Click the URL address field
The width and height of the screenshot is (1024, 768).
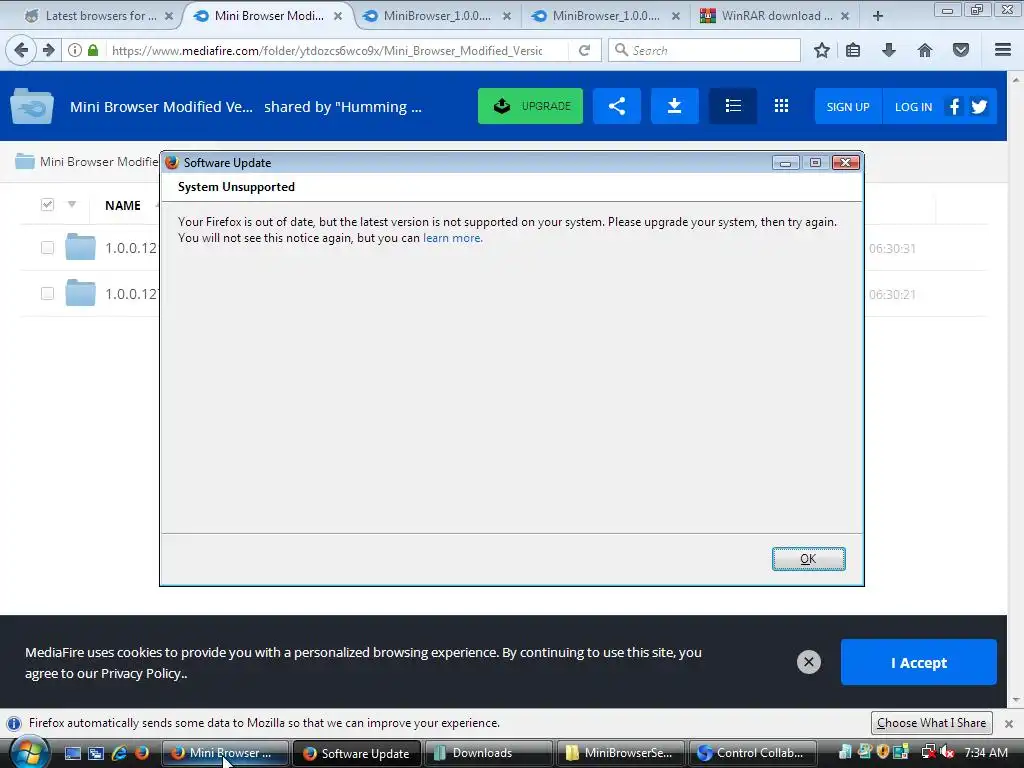click(x=327, y=50)
